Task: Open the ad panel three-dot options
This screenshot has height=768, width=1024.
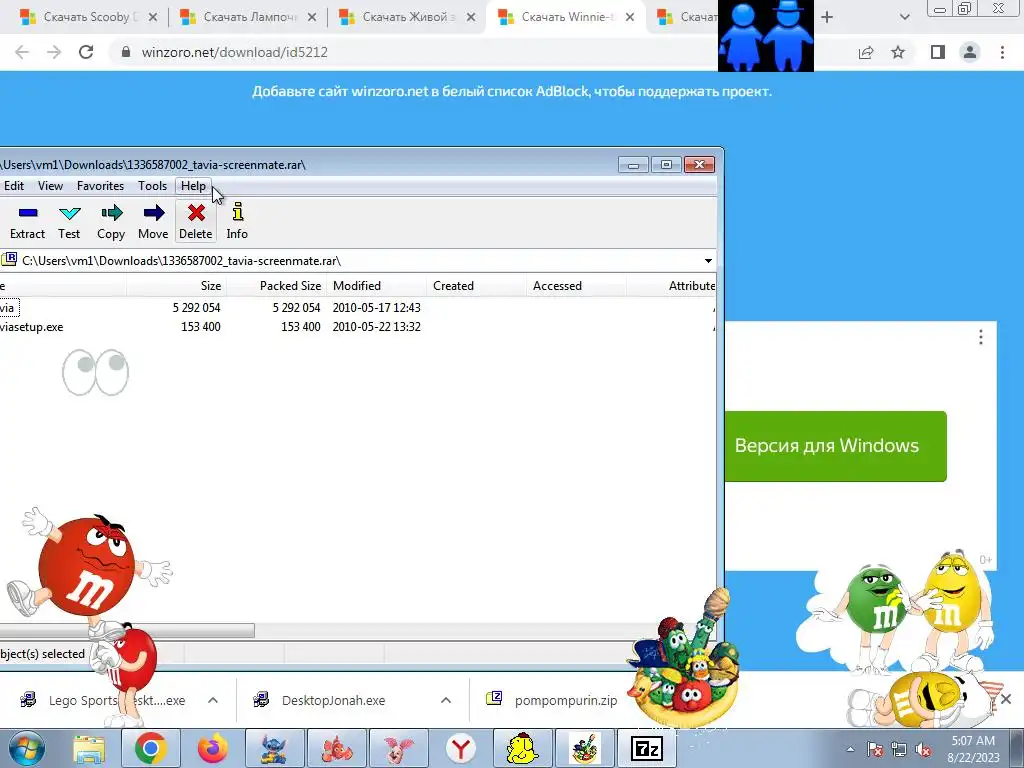Action: tap(980, 337)
